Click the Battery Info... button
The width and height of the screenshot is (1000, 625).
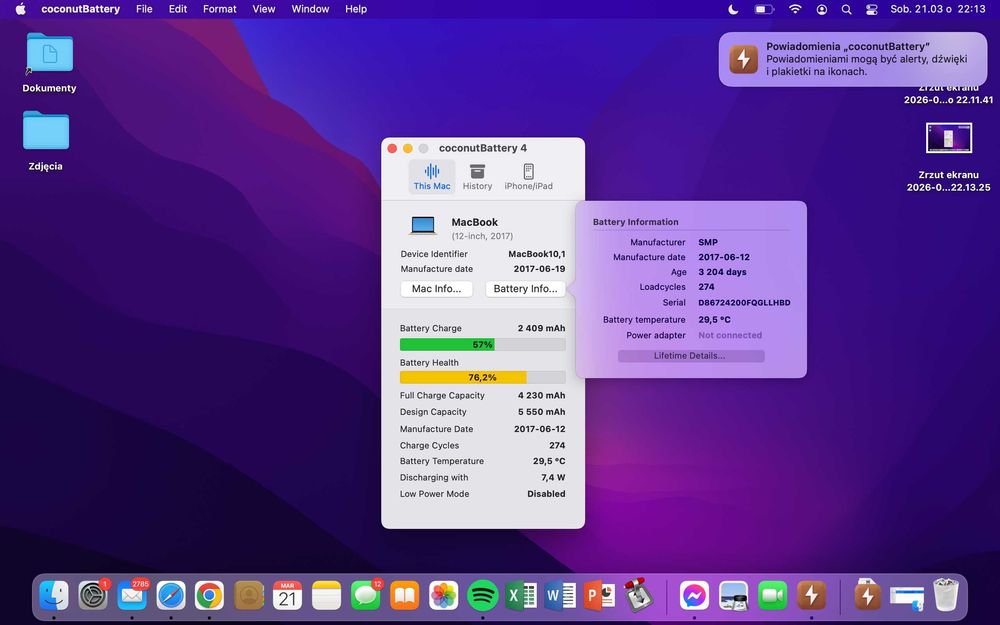pos(526,289)
